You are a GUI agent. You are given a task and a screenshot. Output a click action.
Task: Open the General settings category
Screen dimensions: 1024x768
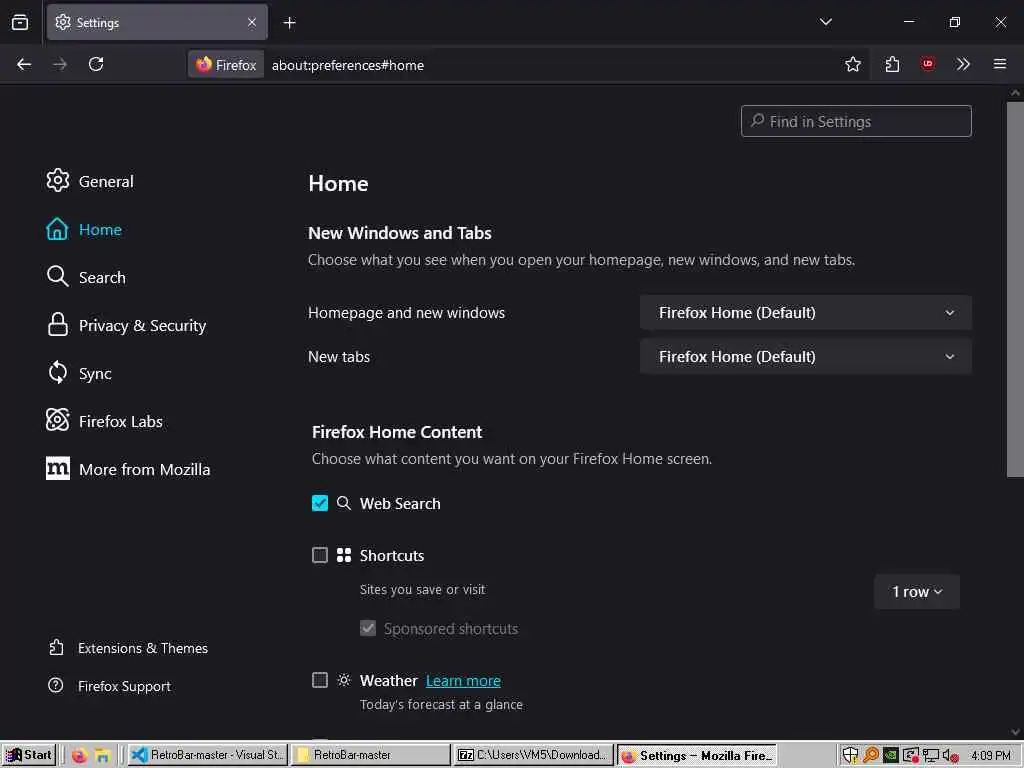[90, 181]
